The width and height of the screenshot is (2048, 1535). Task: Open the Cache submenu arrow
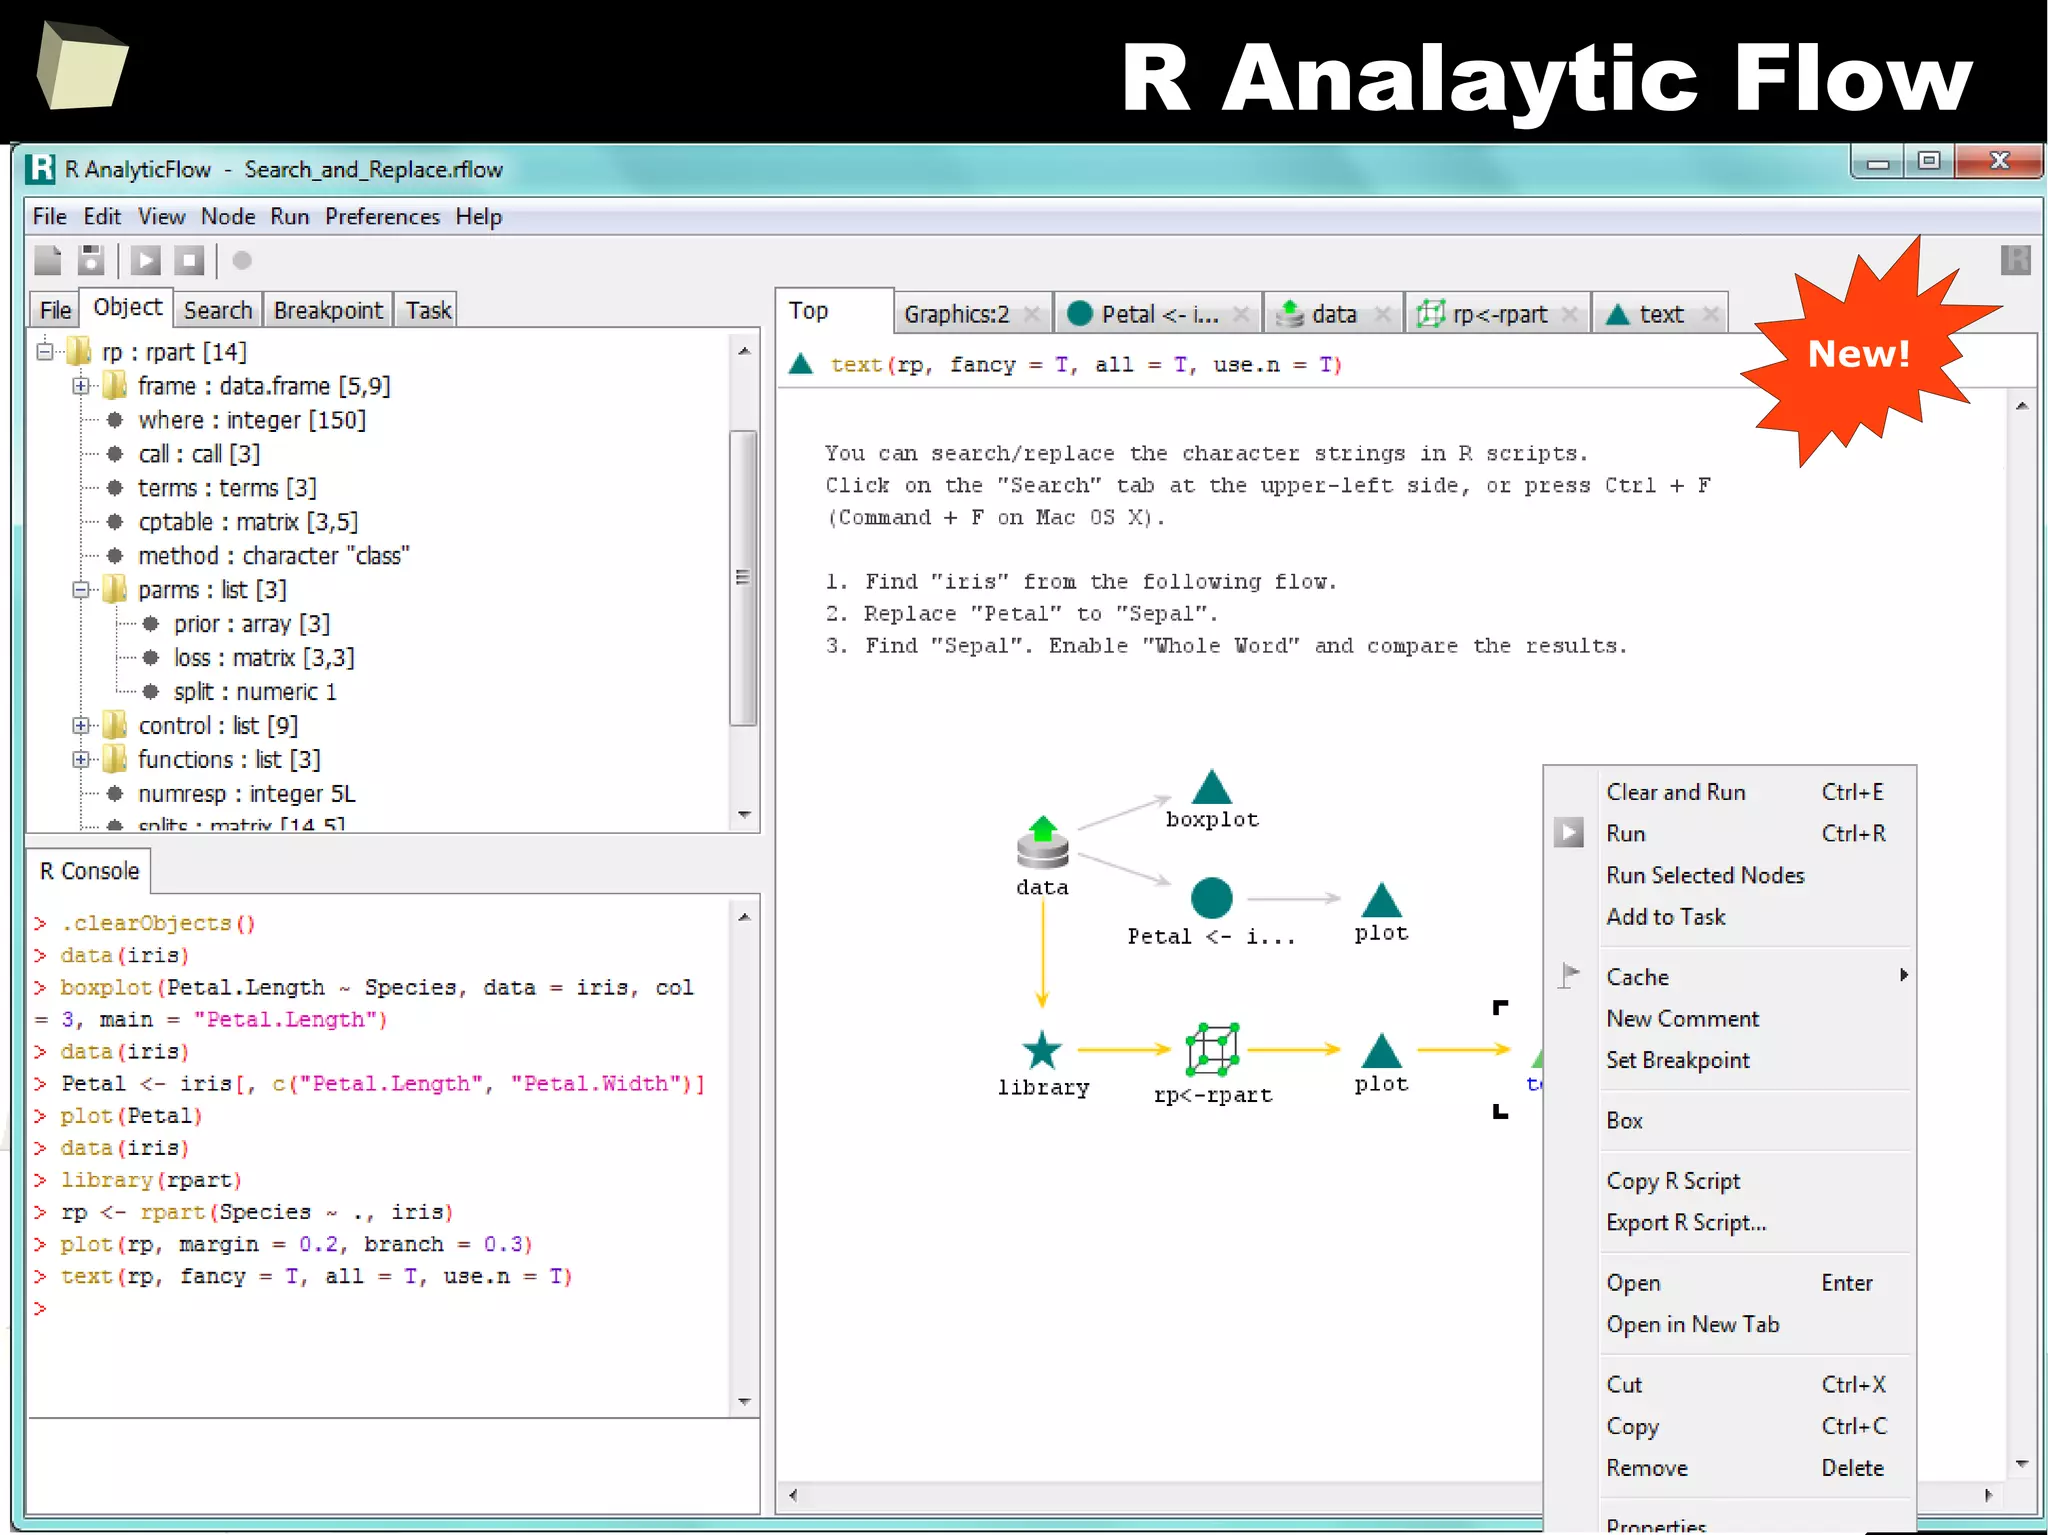coord(1903,975)
